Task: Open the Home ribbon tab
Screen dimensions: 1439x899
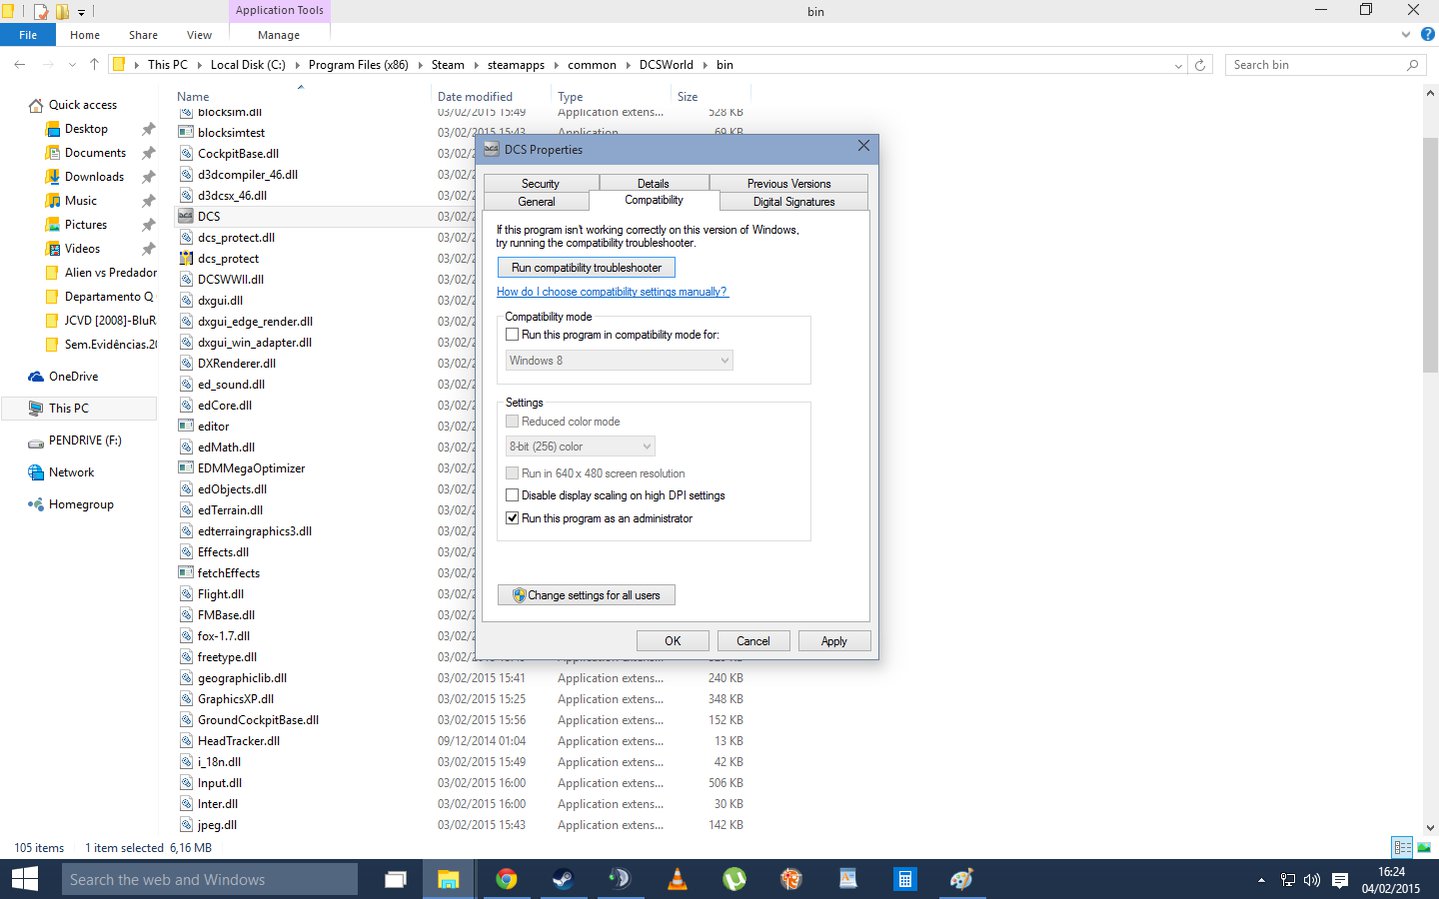Action: 85,35
